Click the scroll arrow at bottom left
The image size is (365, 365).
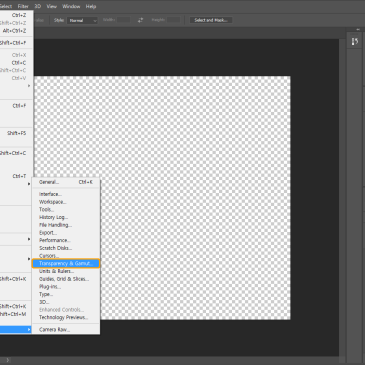[8, 360]
